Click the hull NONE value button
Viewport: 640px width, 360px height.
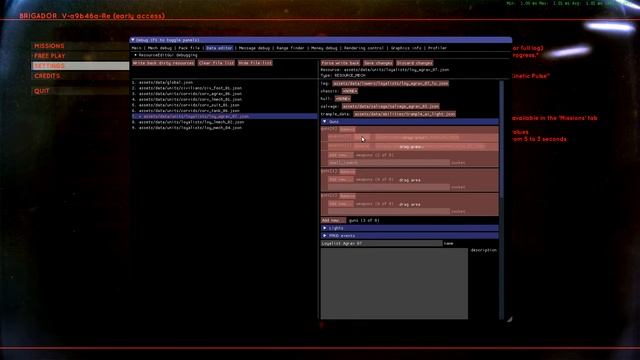coord(342,99)
